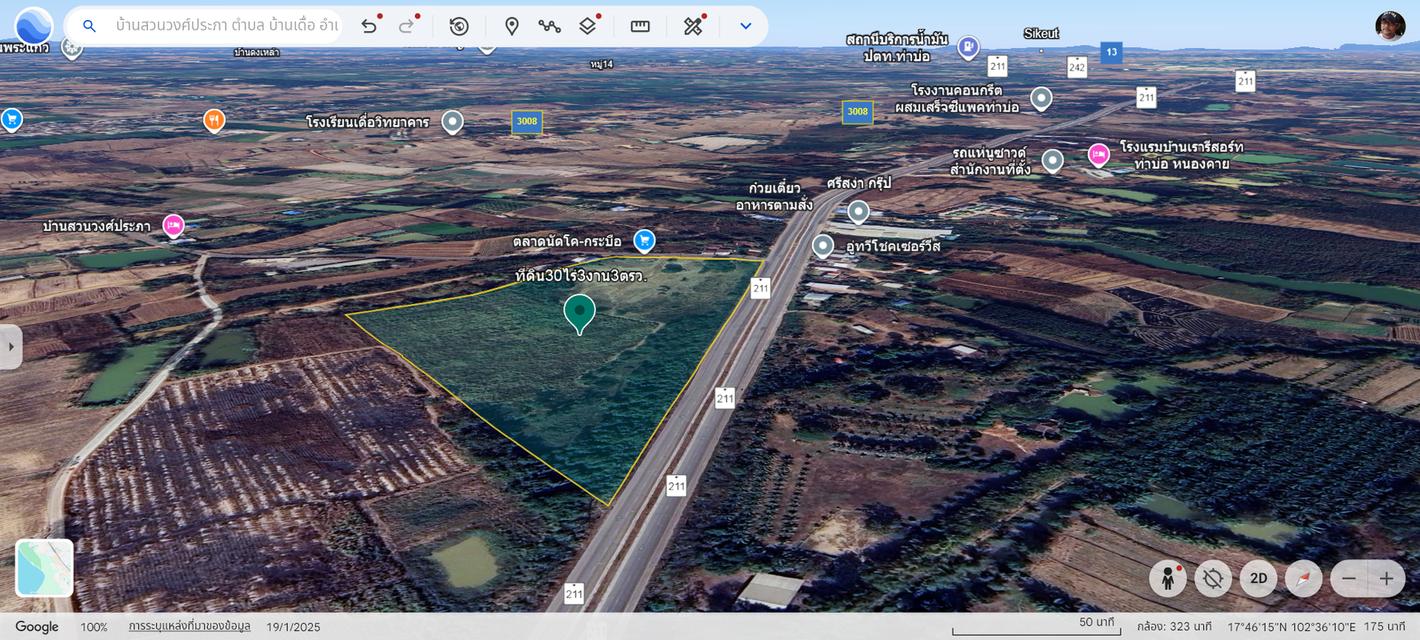Reset heading with the compass button
Image resolution: width=1420 pixels, height=640 pixels.
point(1303,578)
